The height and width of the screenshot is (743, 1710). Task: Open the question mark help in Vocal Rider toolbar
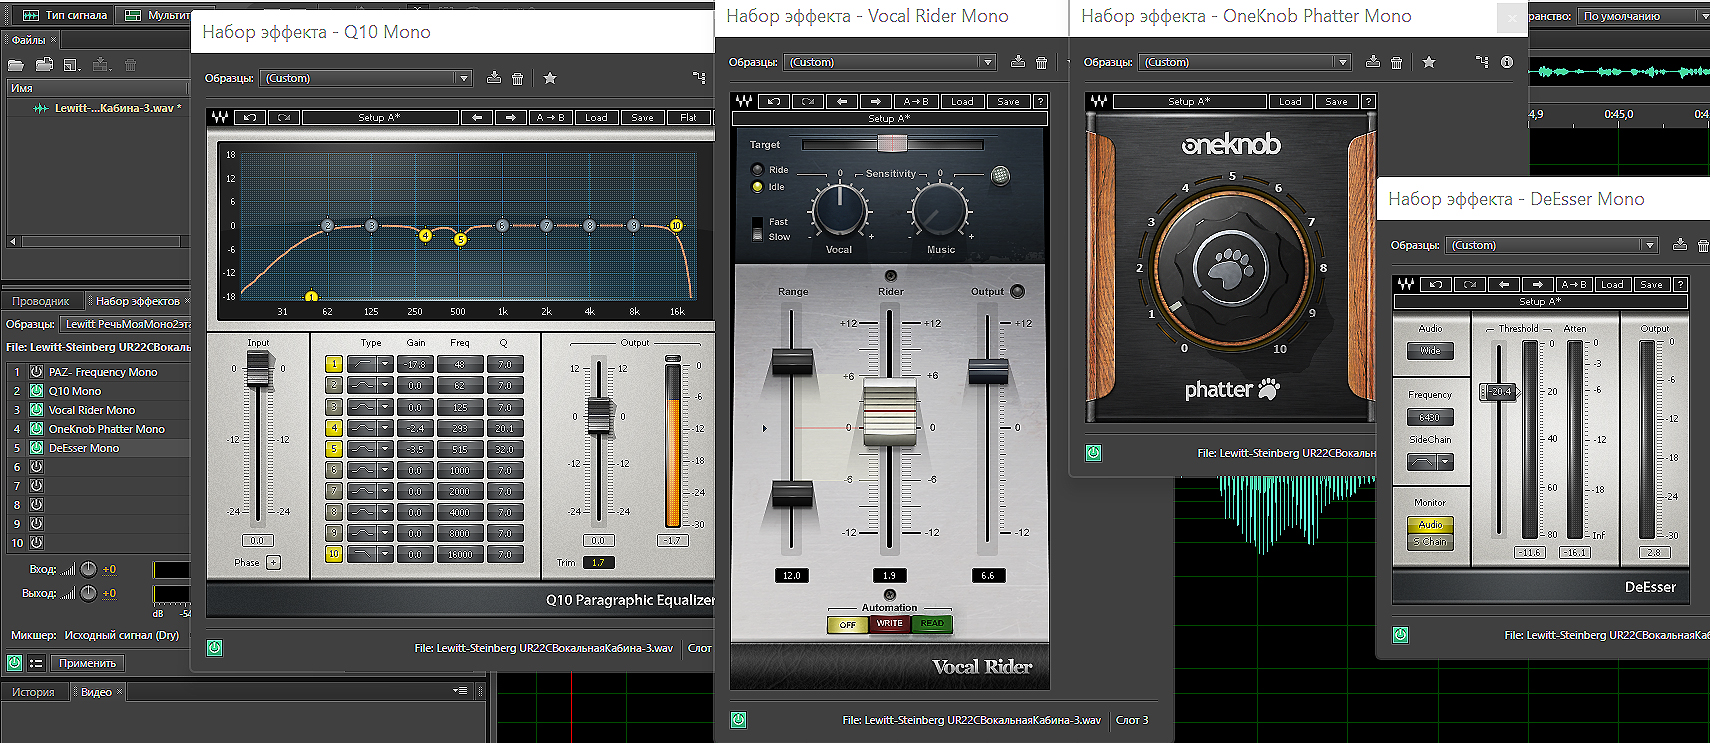point(1040,102)
